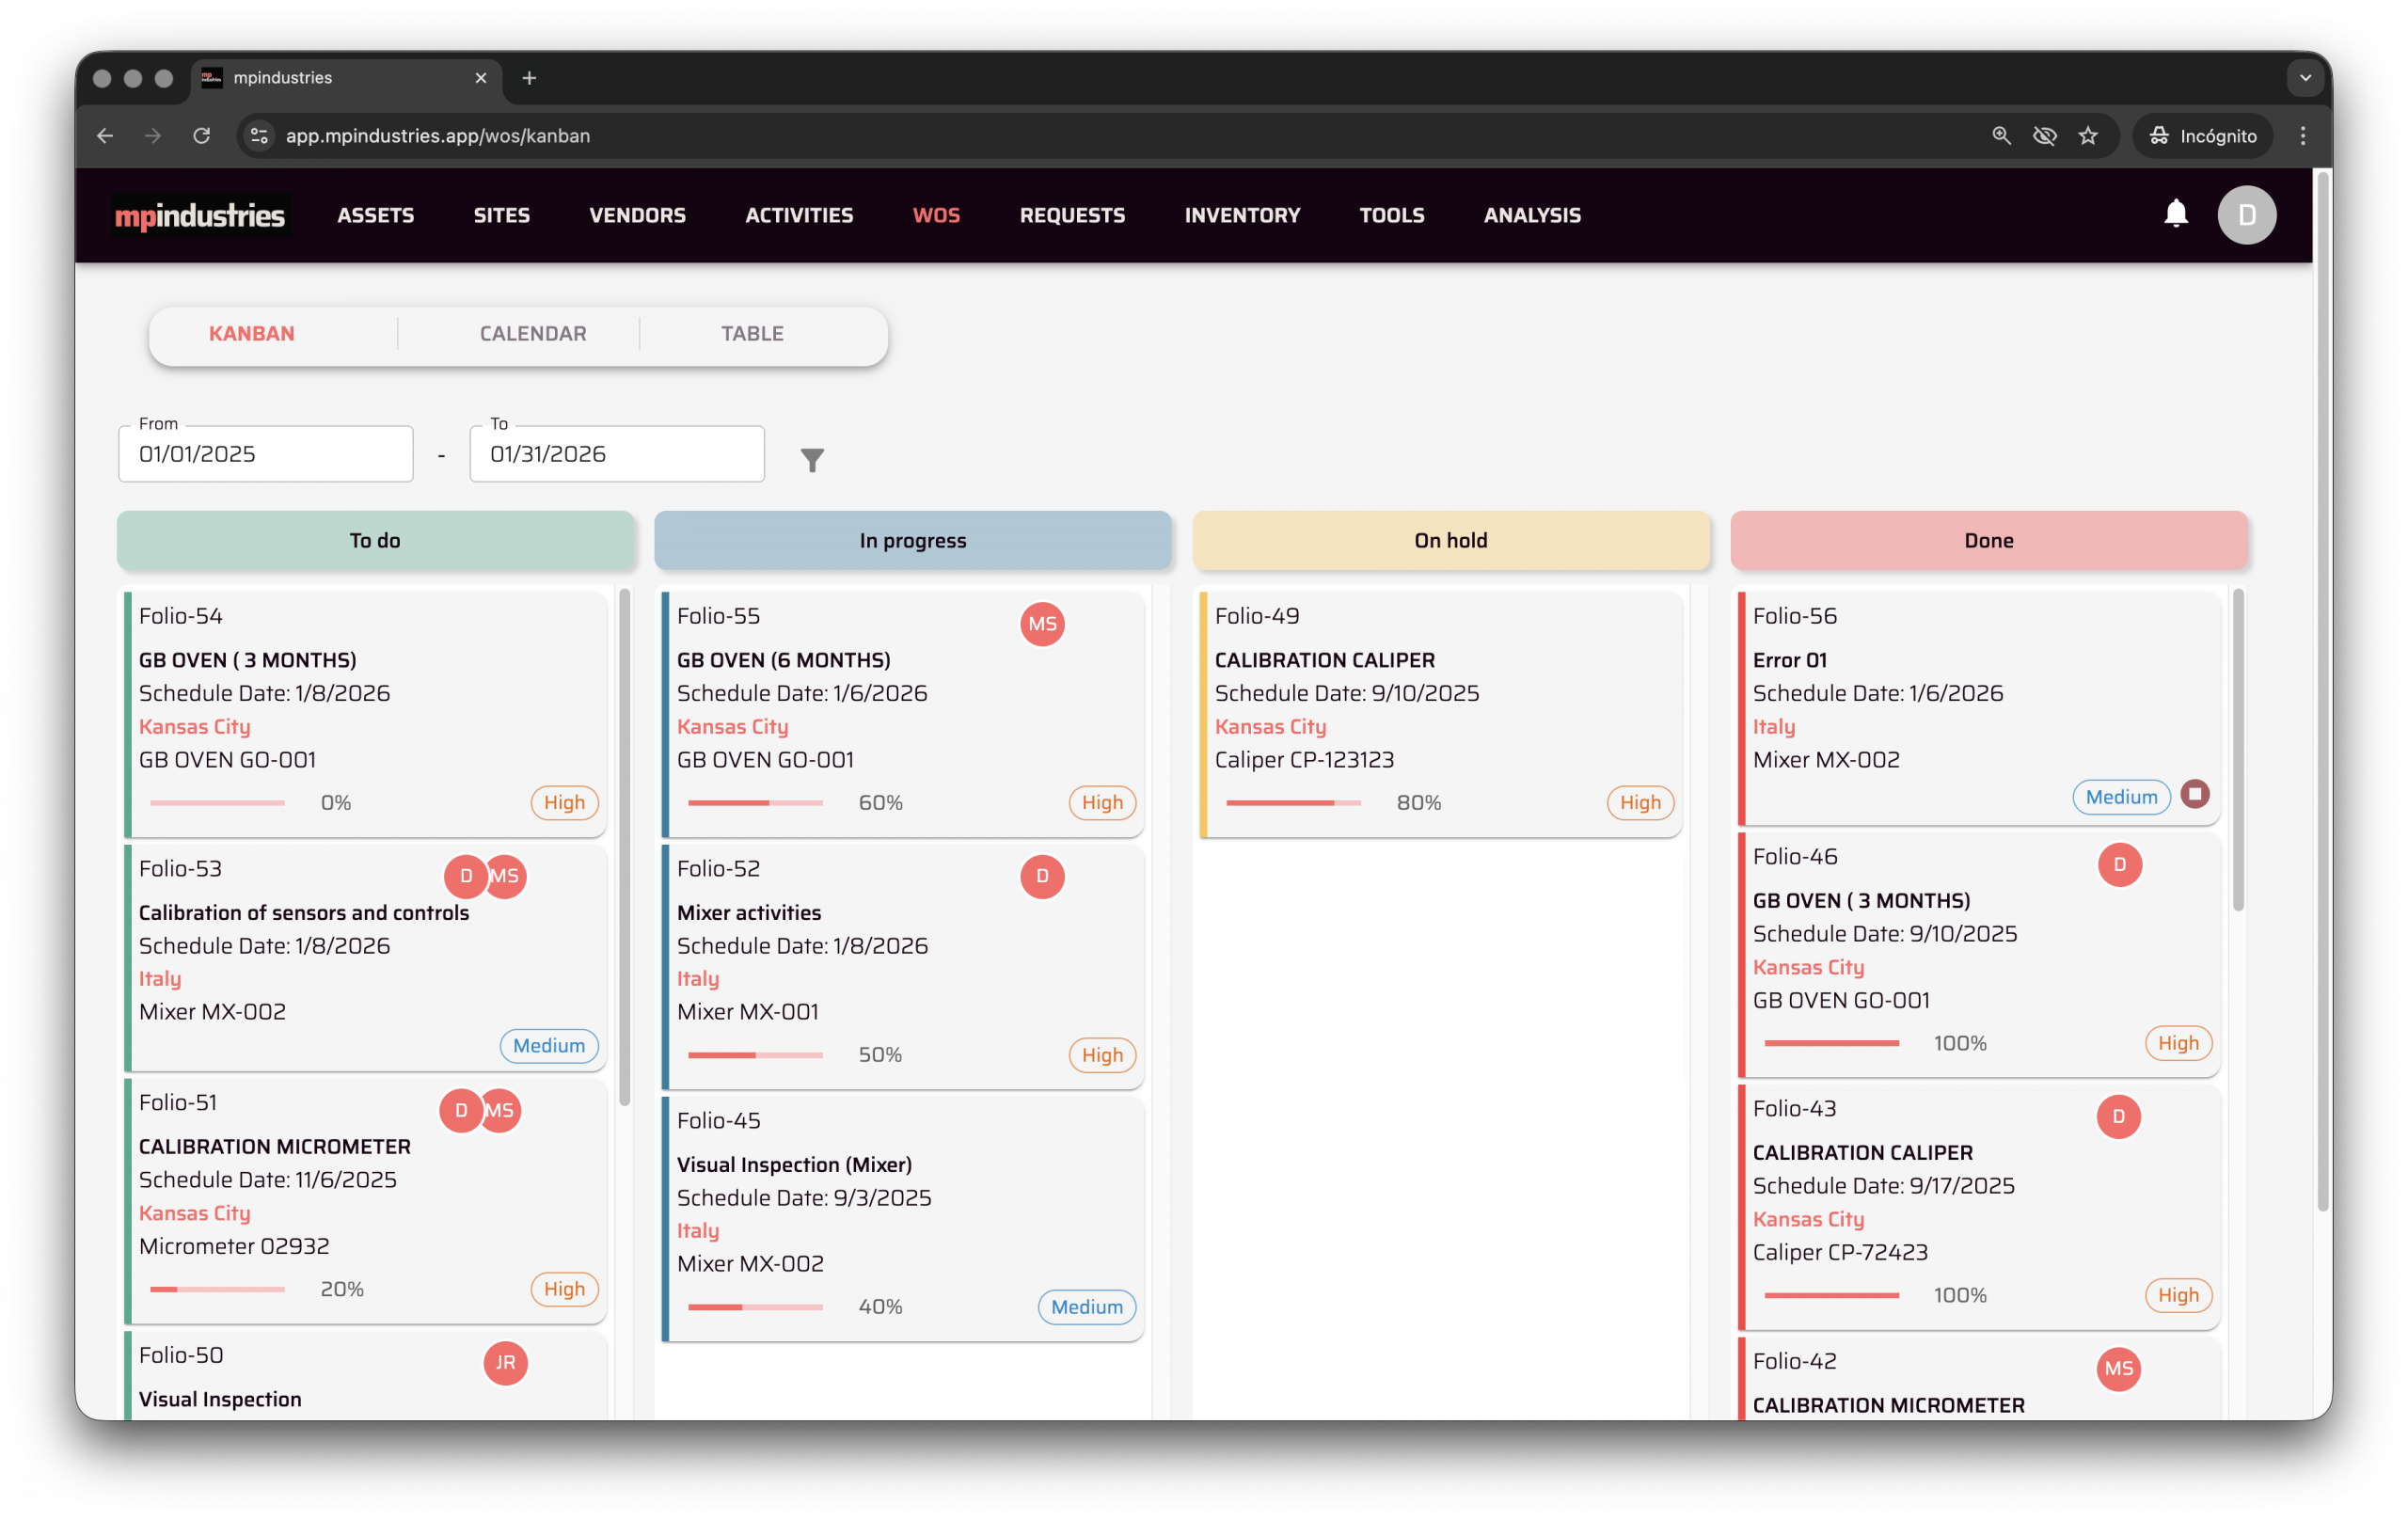Expand the tab search dropdown chevron
This screenshot has height=1520, width=2408.
pyautogui.click(x=2305, y=78)
